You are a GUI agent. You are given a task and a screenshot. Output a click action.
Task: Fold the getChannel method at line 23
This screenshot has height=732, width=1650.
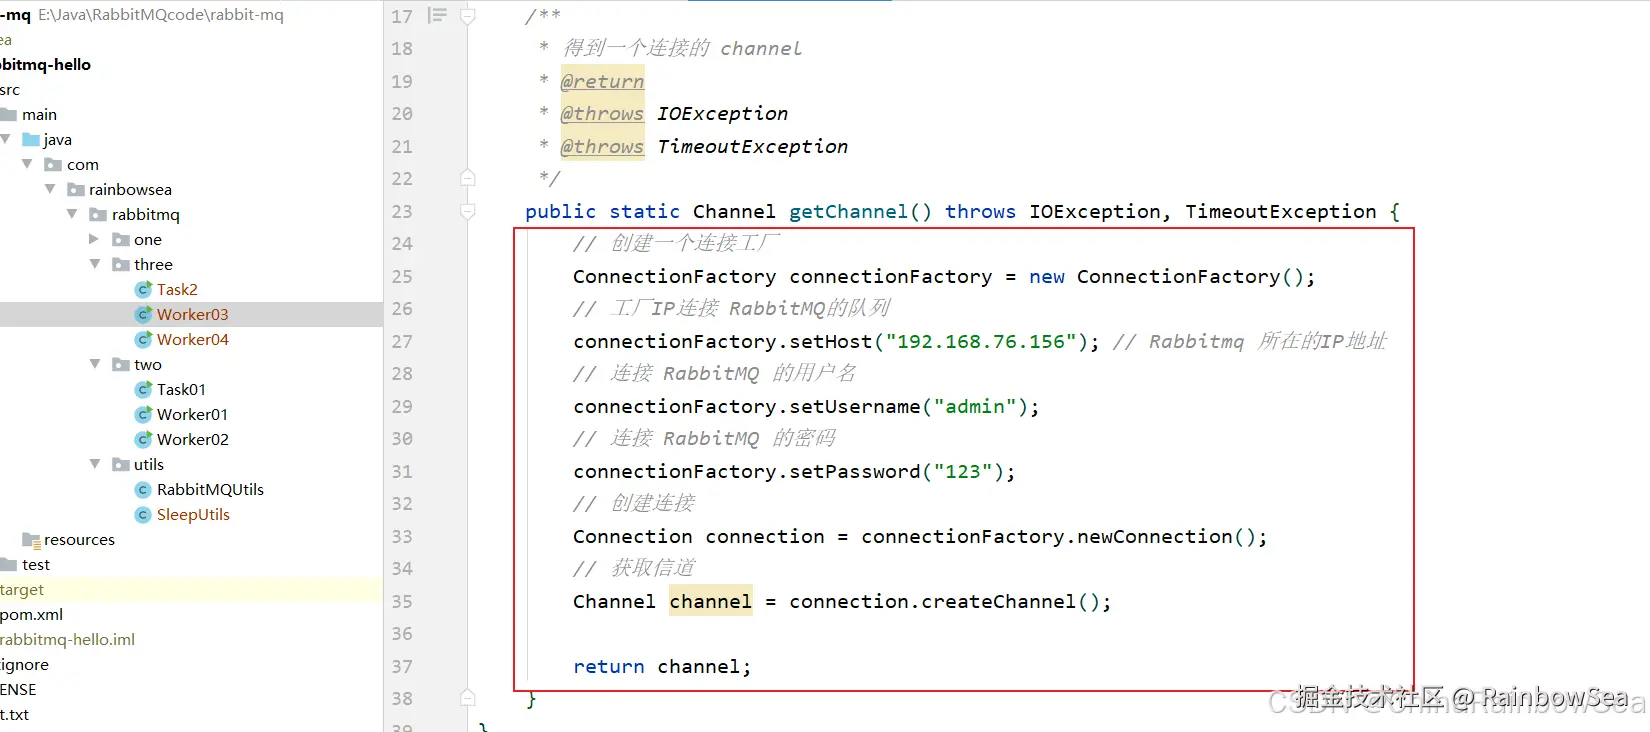(467, 211)
